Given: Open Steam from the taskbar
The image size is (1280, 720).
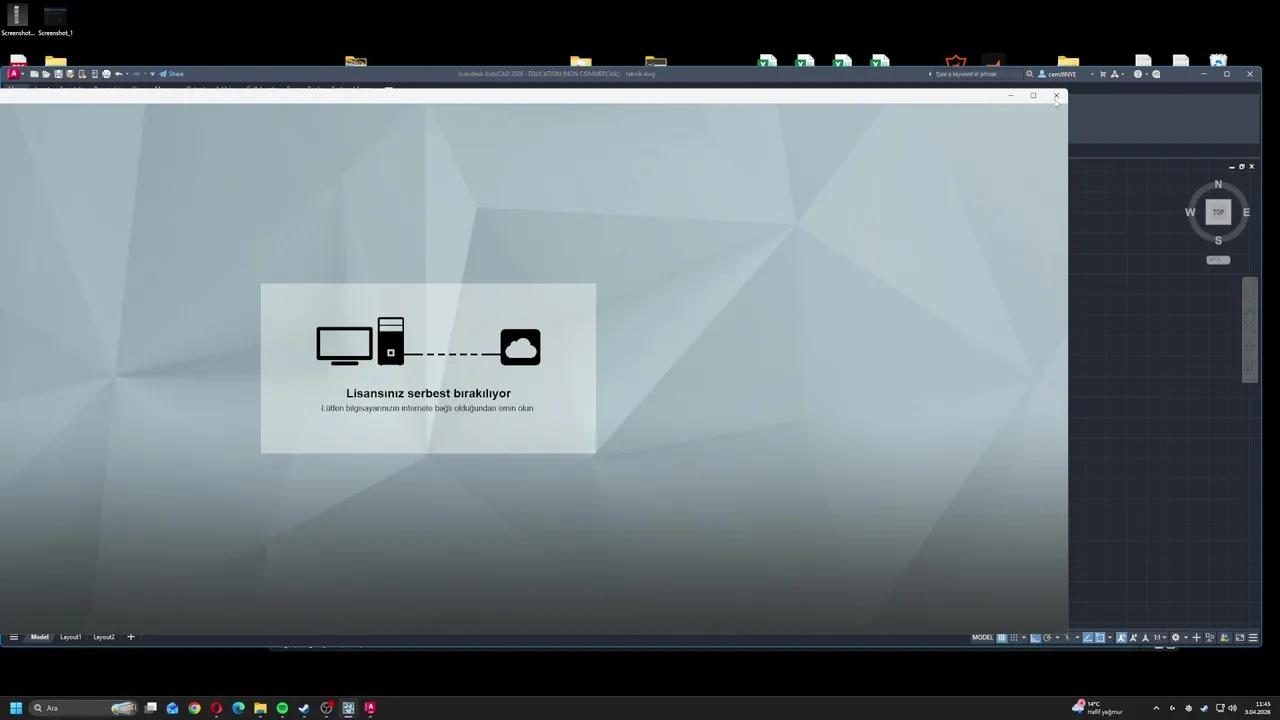Looking at the screenshot, I should [304, 708].
